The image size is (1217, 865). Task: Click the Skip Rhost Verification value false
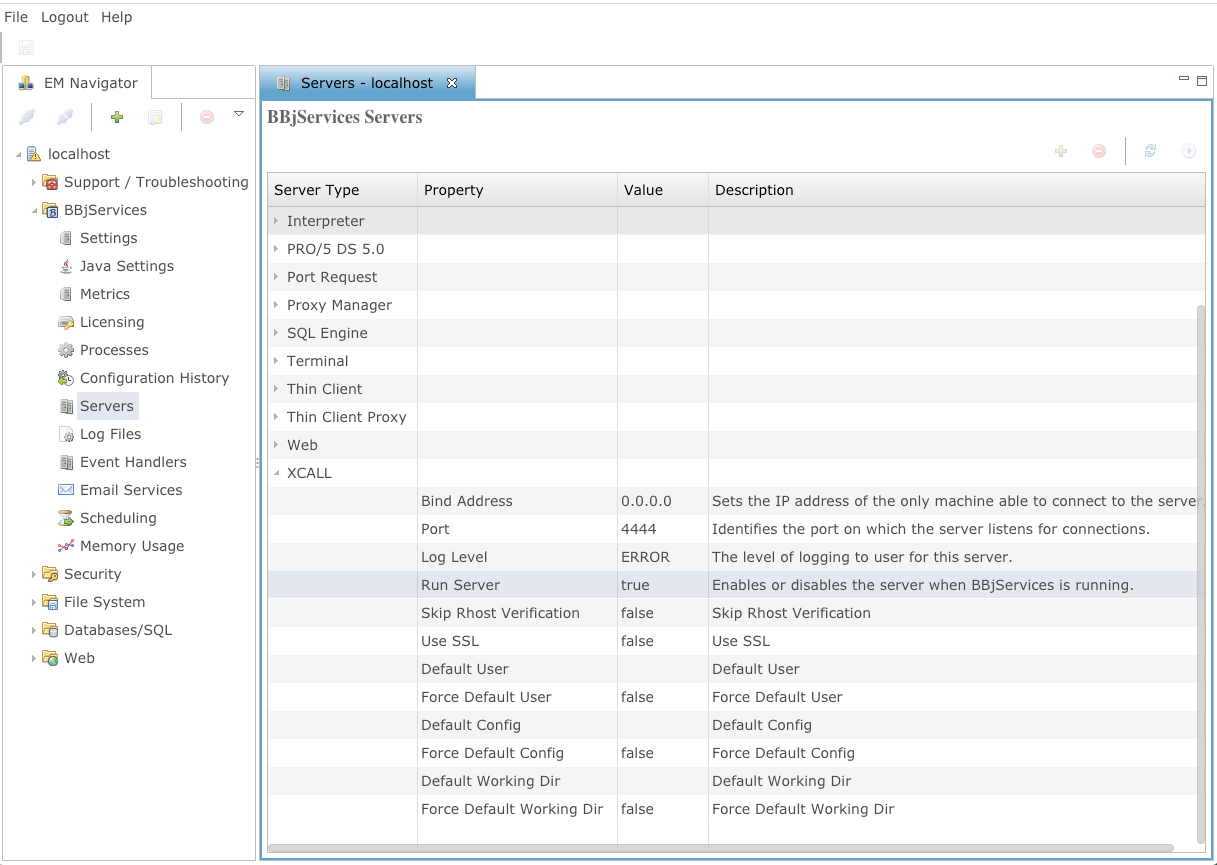click(x=637, y=613)
